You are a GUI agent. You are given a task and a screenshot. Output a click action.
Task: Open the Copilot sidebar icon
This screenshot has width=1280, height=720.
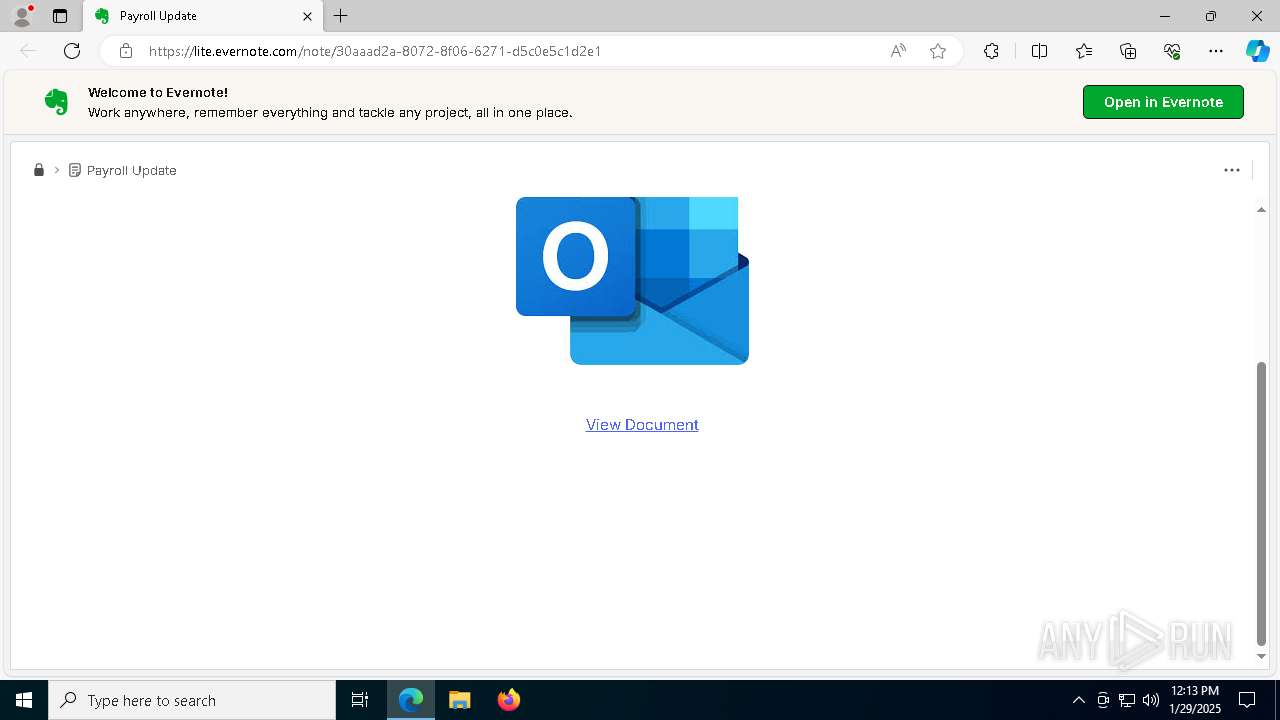[1258, 51]
